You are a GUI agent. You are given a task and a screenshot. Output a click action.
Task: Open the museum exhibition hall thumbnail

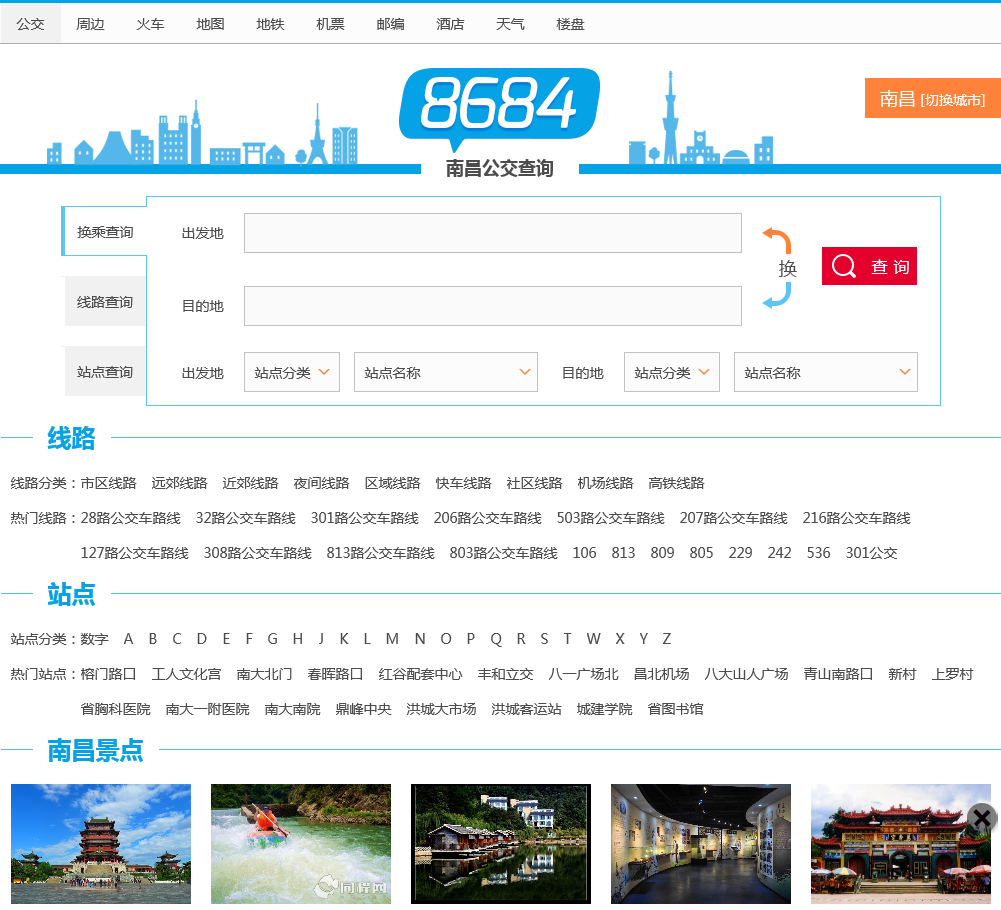click(701, 844)
